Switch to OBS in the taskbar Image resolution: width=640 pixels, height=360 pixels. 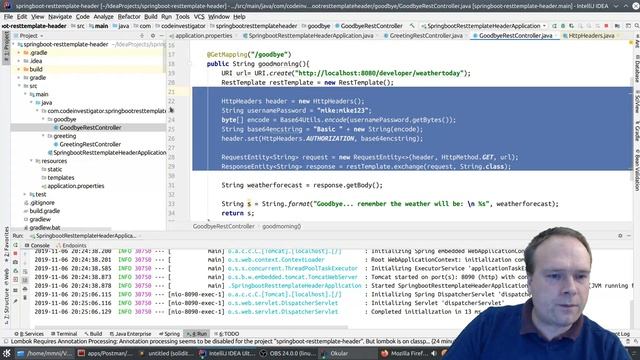pos(287,353)
